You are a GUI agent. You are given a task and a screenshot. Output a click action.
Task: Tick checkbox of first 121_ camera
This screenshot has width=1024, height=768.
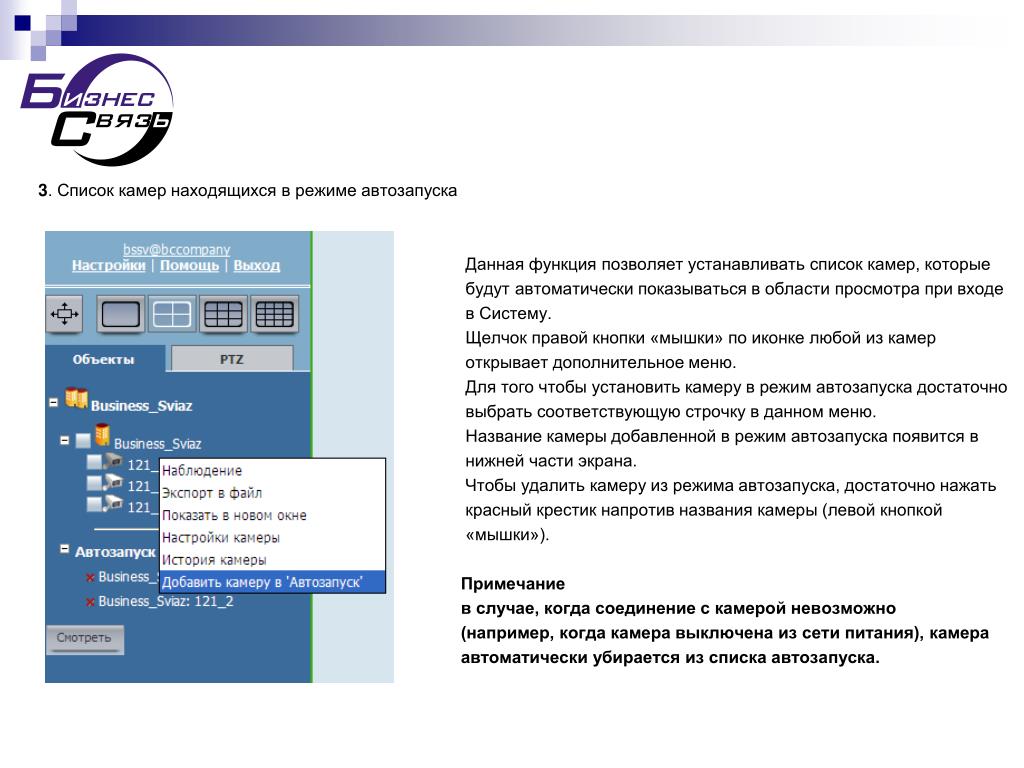coord(95,462)
